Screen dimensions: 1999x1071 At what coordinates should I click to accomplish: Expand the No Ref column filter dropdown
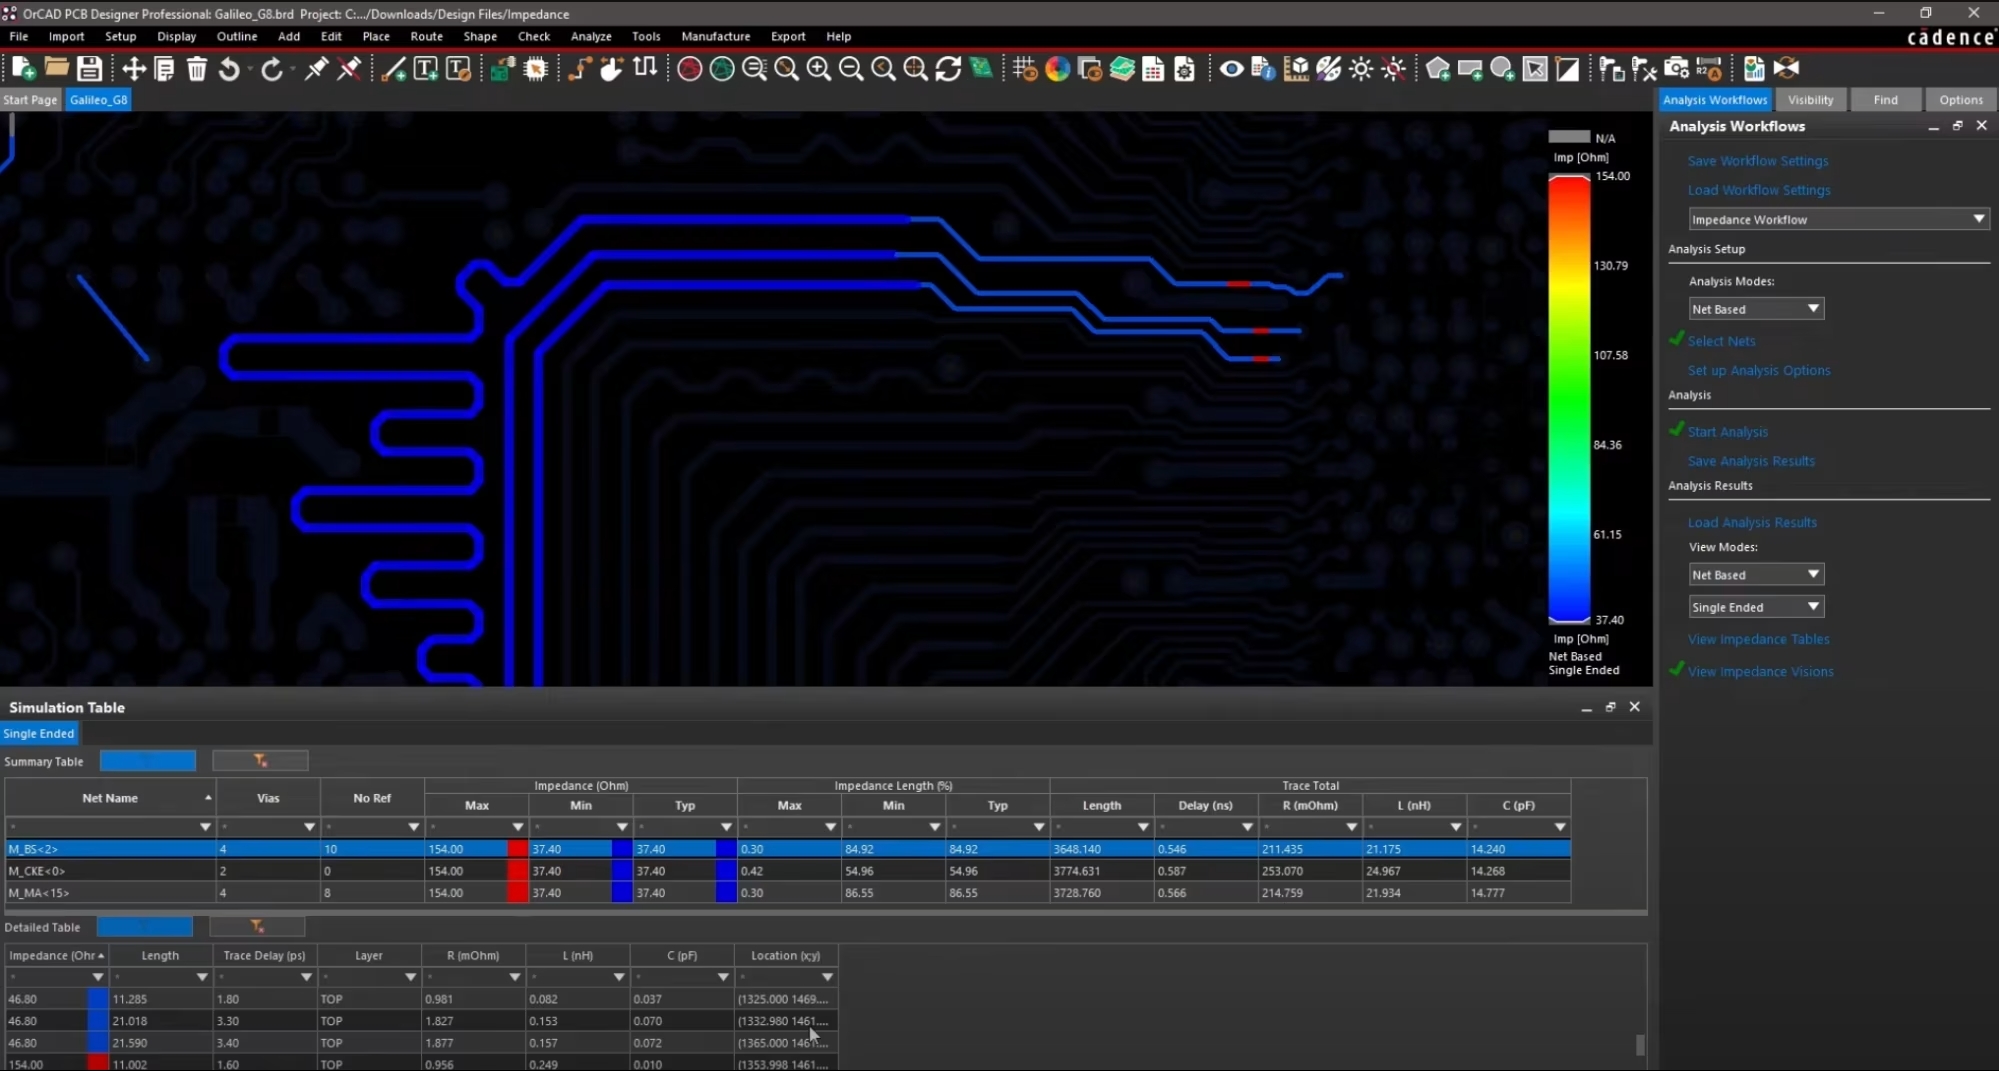click(x=413, y=827)
